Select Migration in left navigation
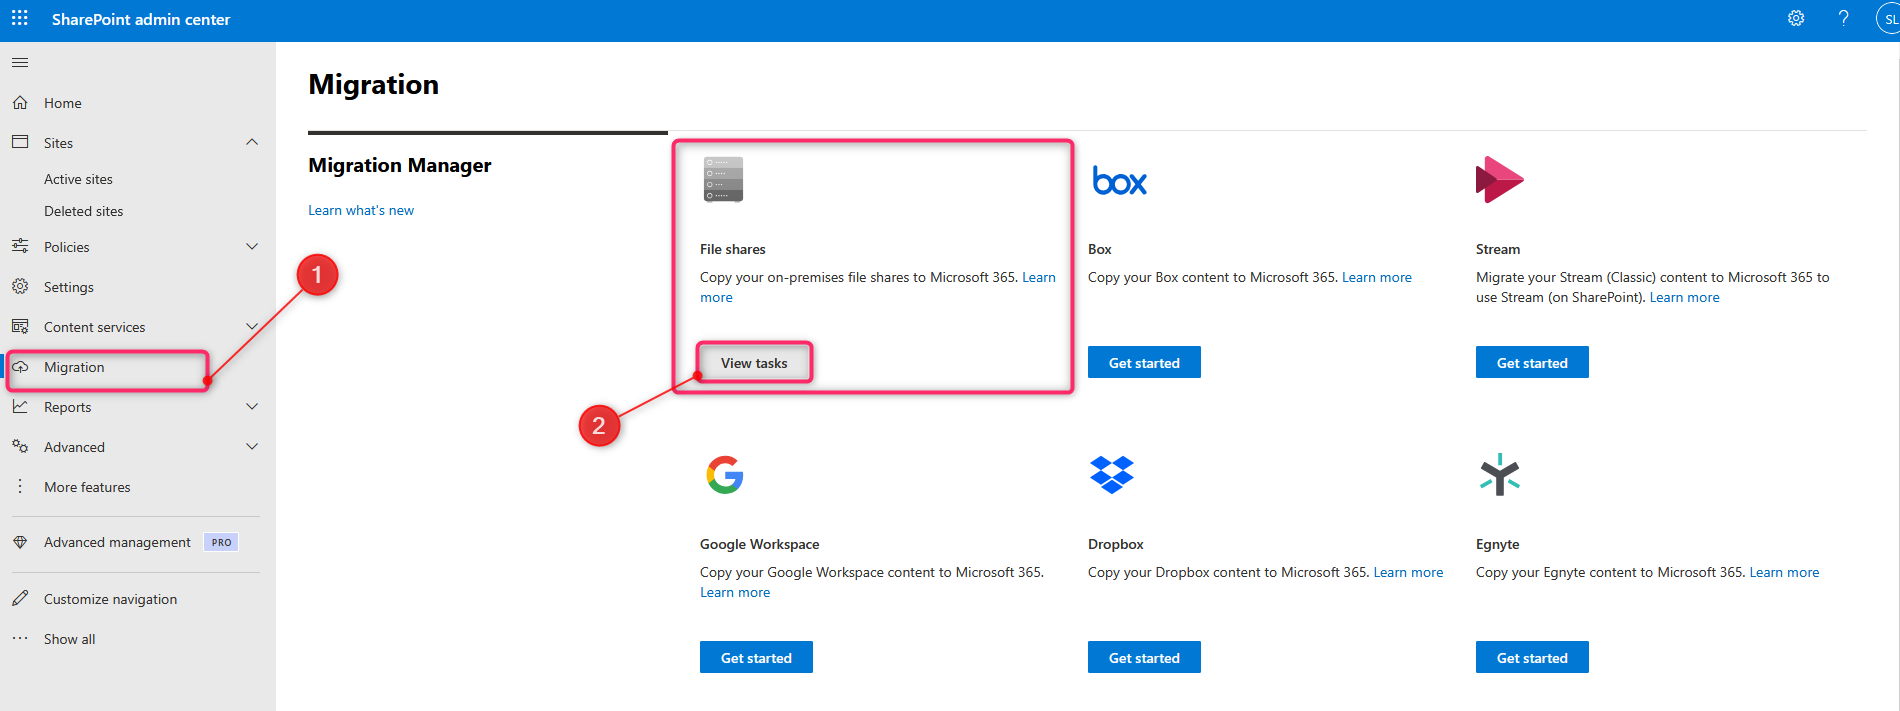Screen dimensions: 1900x711 (74, 367)
